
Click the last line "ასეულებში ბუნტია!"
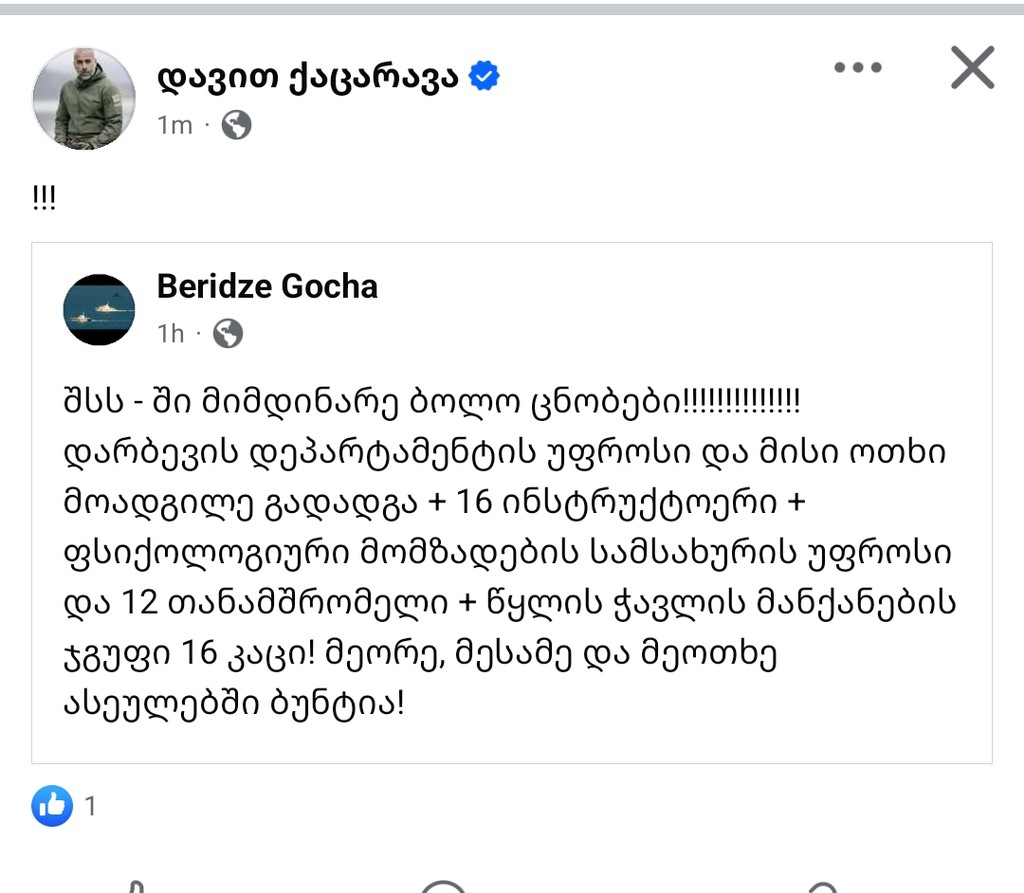(x=234, y=704)
